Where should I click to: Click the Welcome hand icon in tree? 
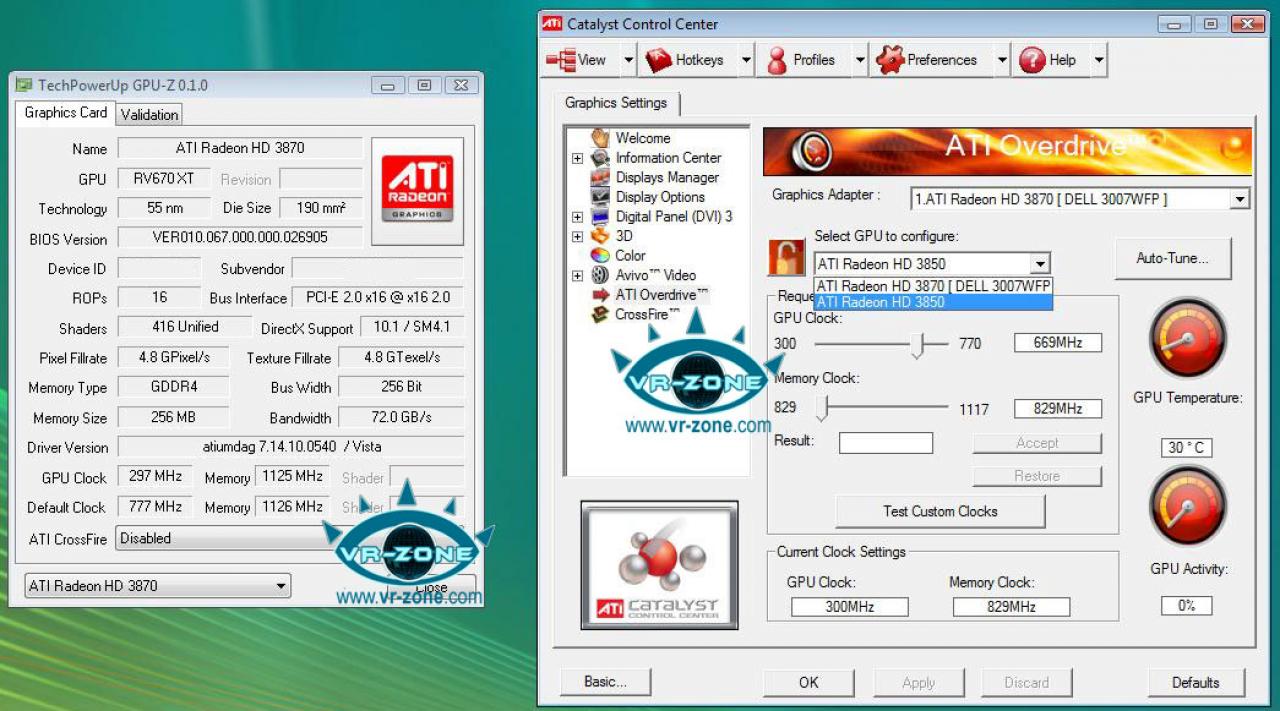tap(600, 137)
